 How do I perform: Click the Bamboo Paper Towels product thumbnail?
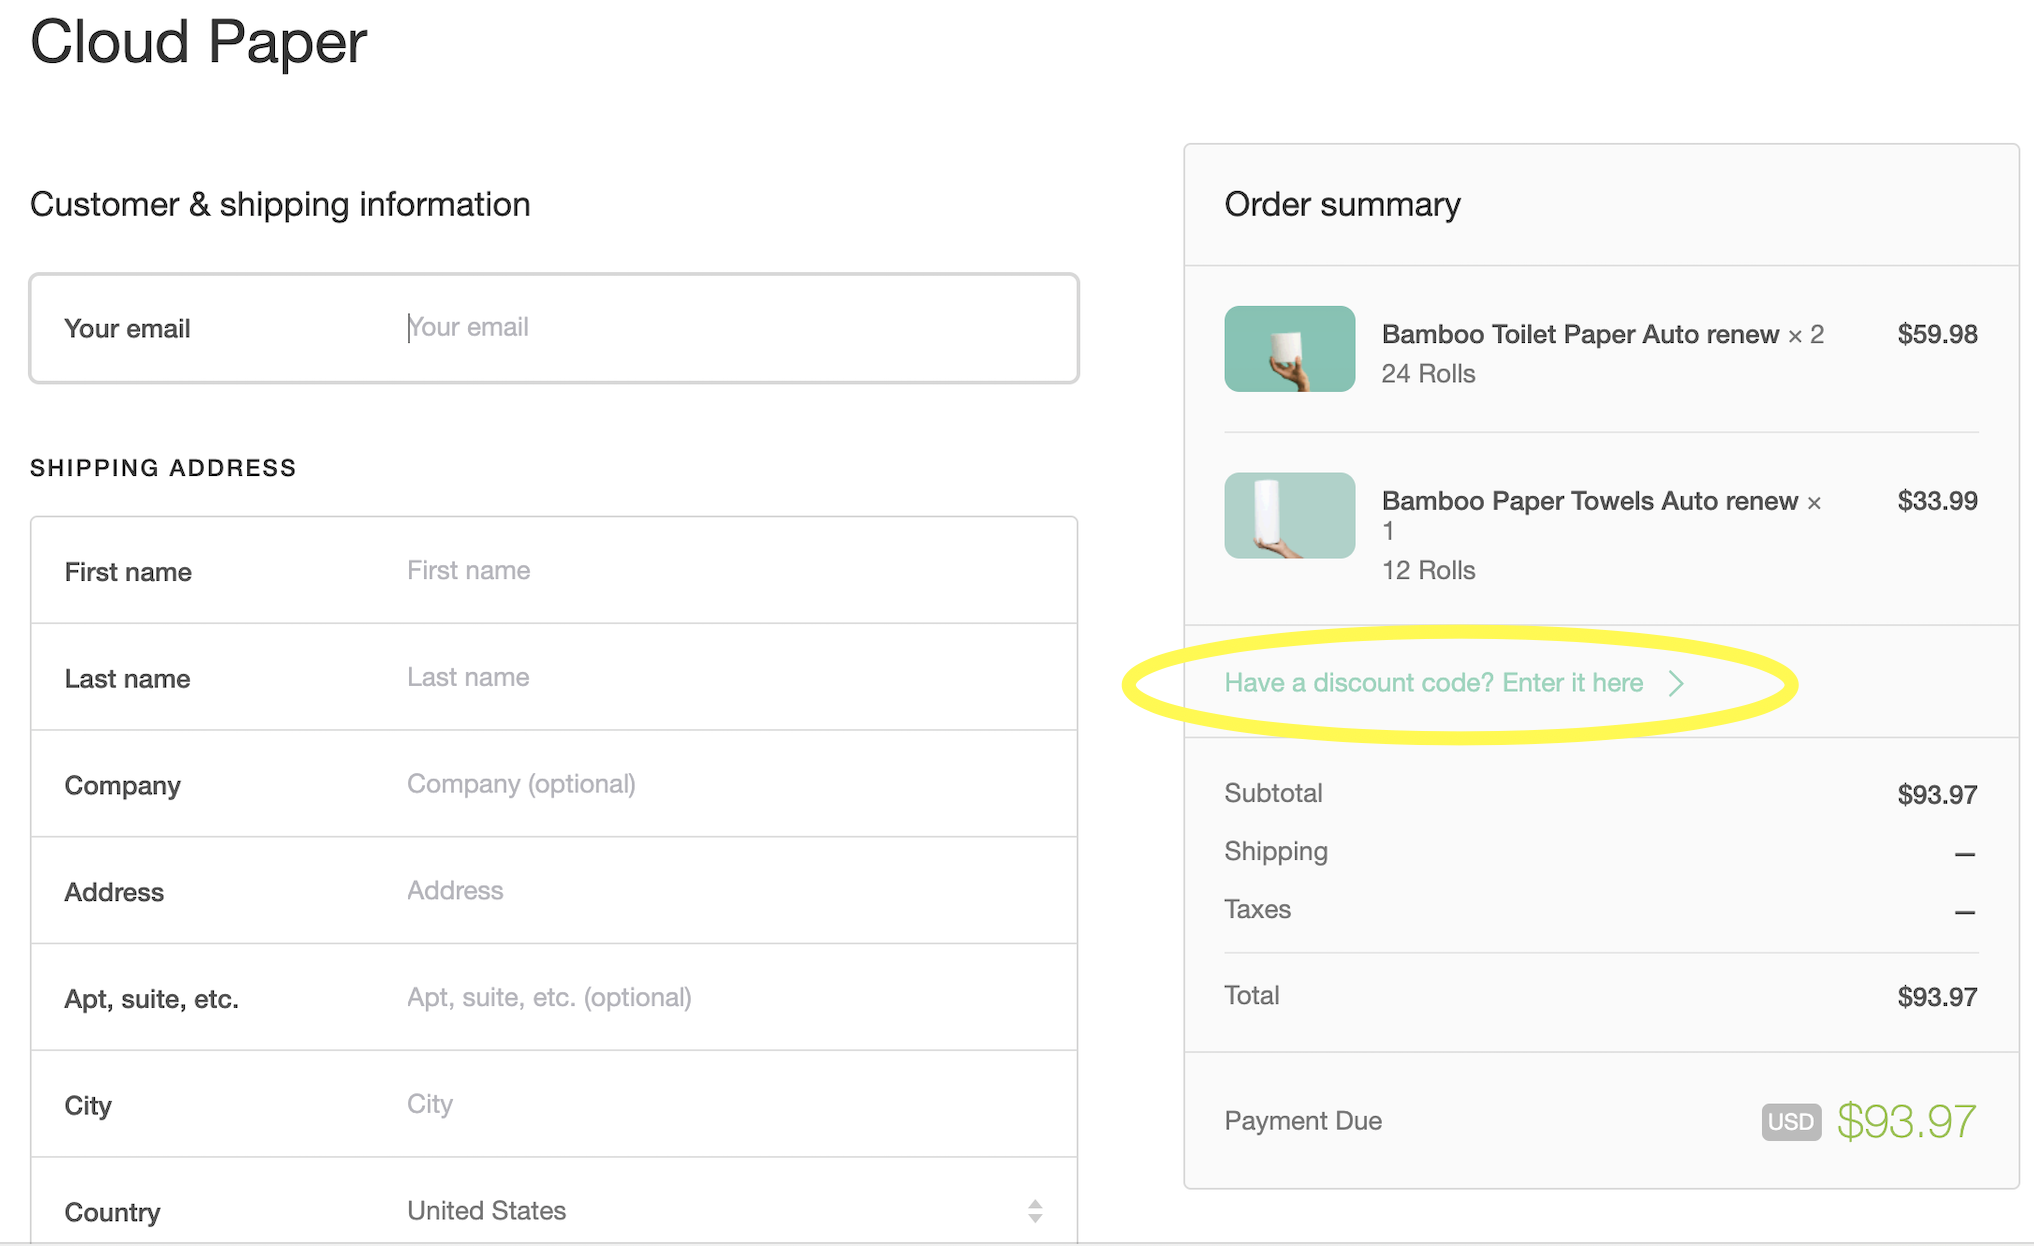coord(1289,515)
